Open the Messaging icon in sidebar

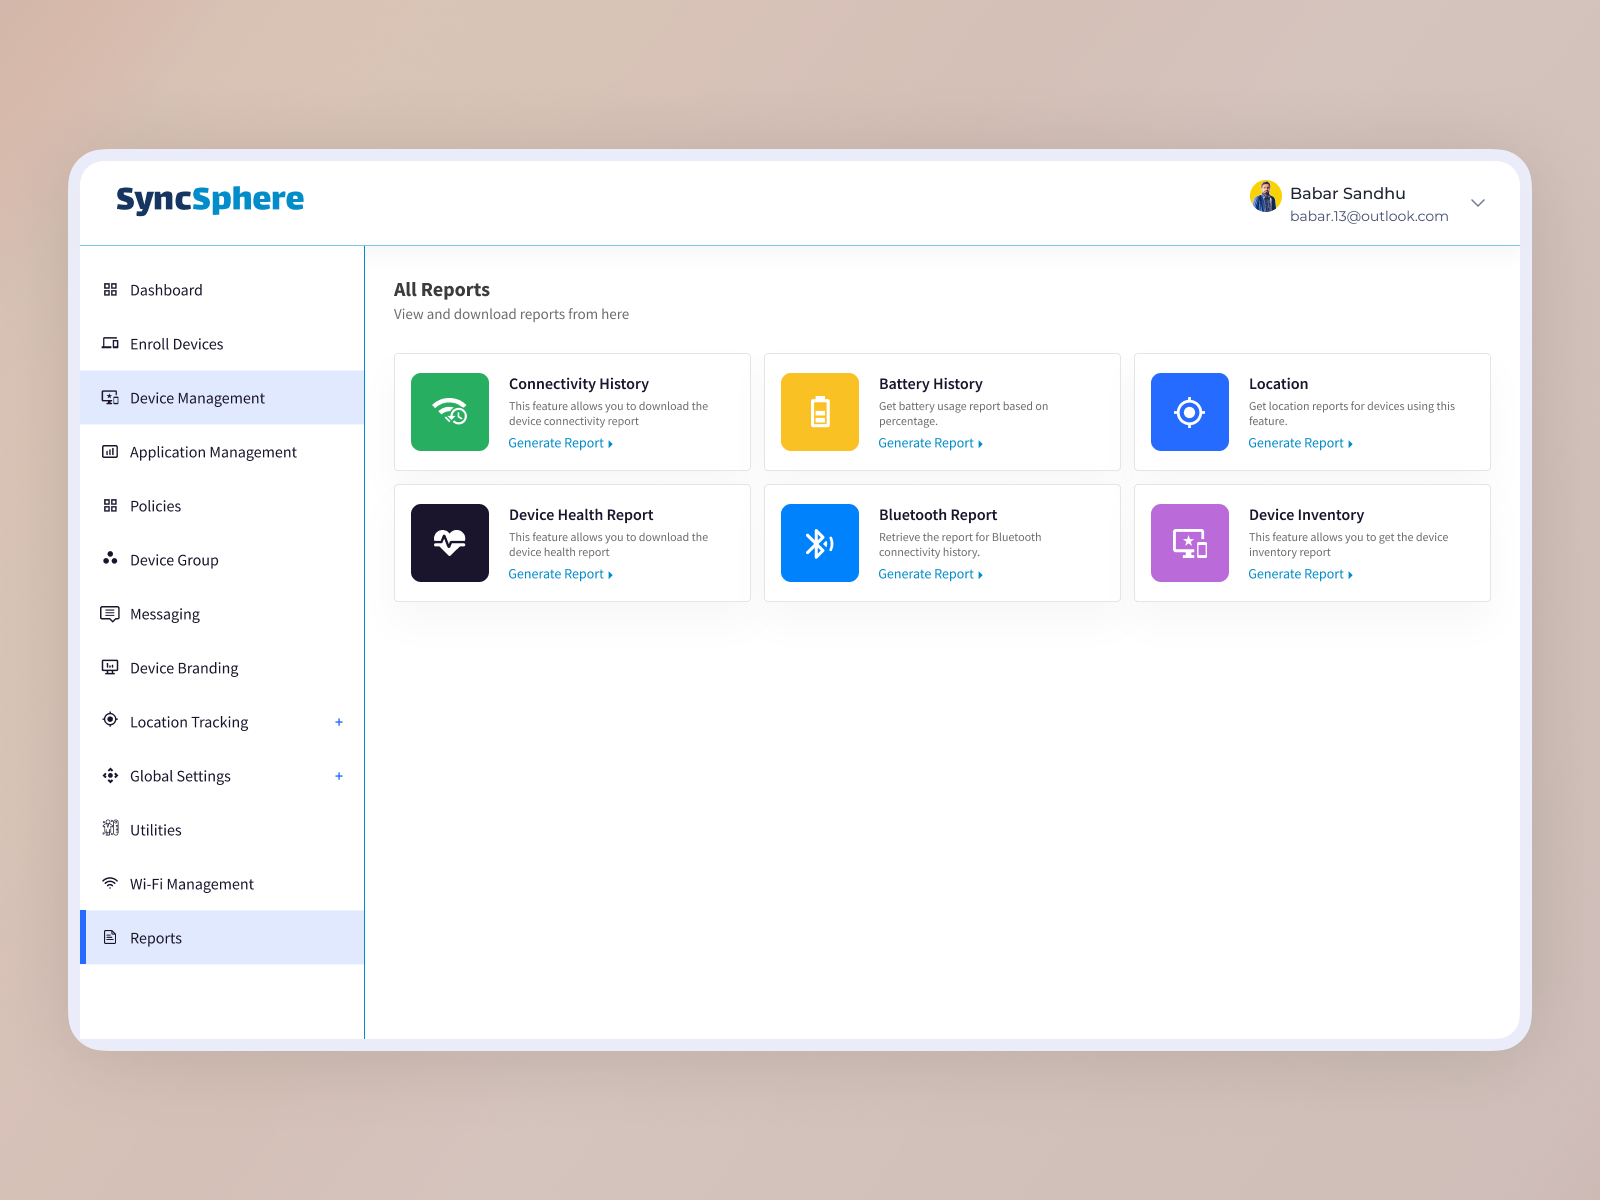110,613
